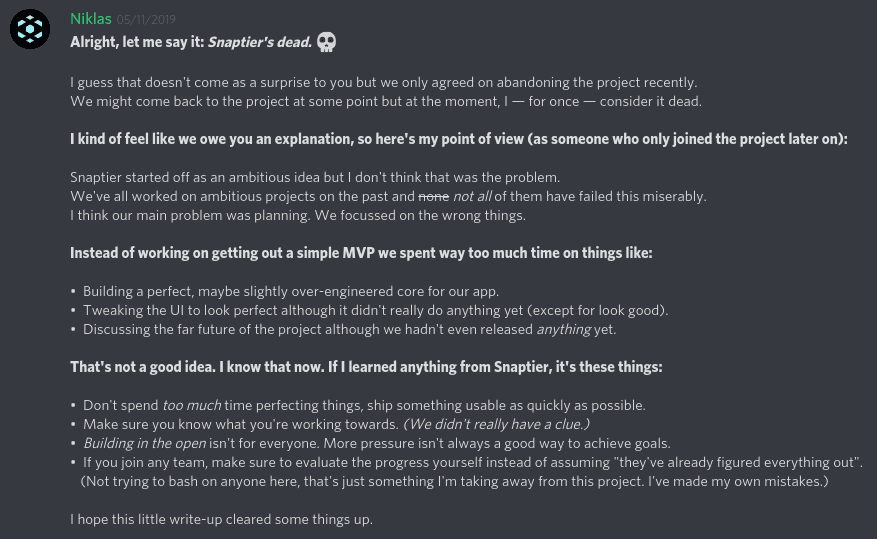
Task: Click the 05/11/2019 message timestamp
Action: [146, 20]
